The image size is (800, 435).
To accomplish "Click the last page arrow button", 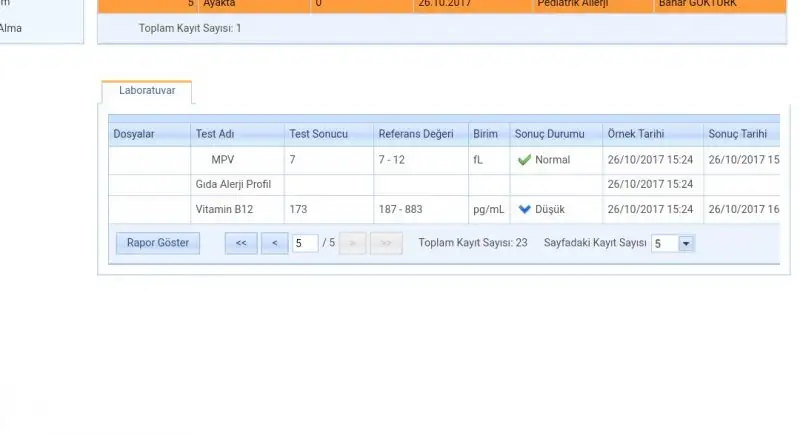I will coord(386,243).
